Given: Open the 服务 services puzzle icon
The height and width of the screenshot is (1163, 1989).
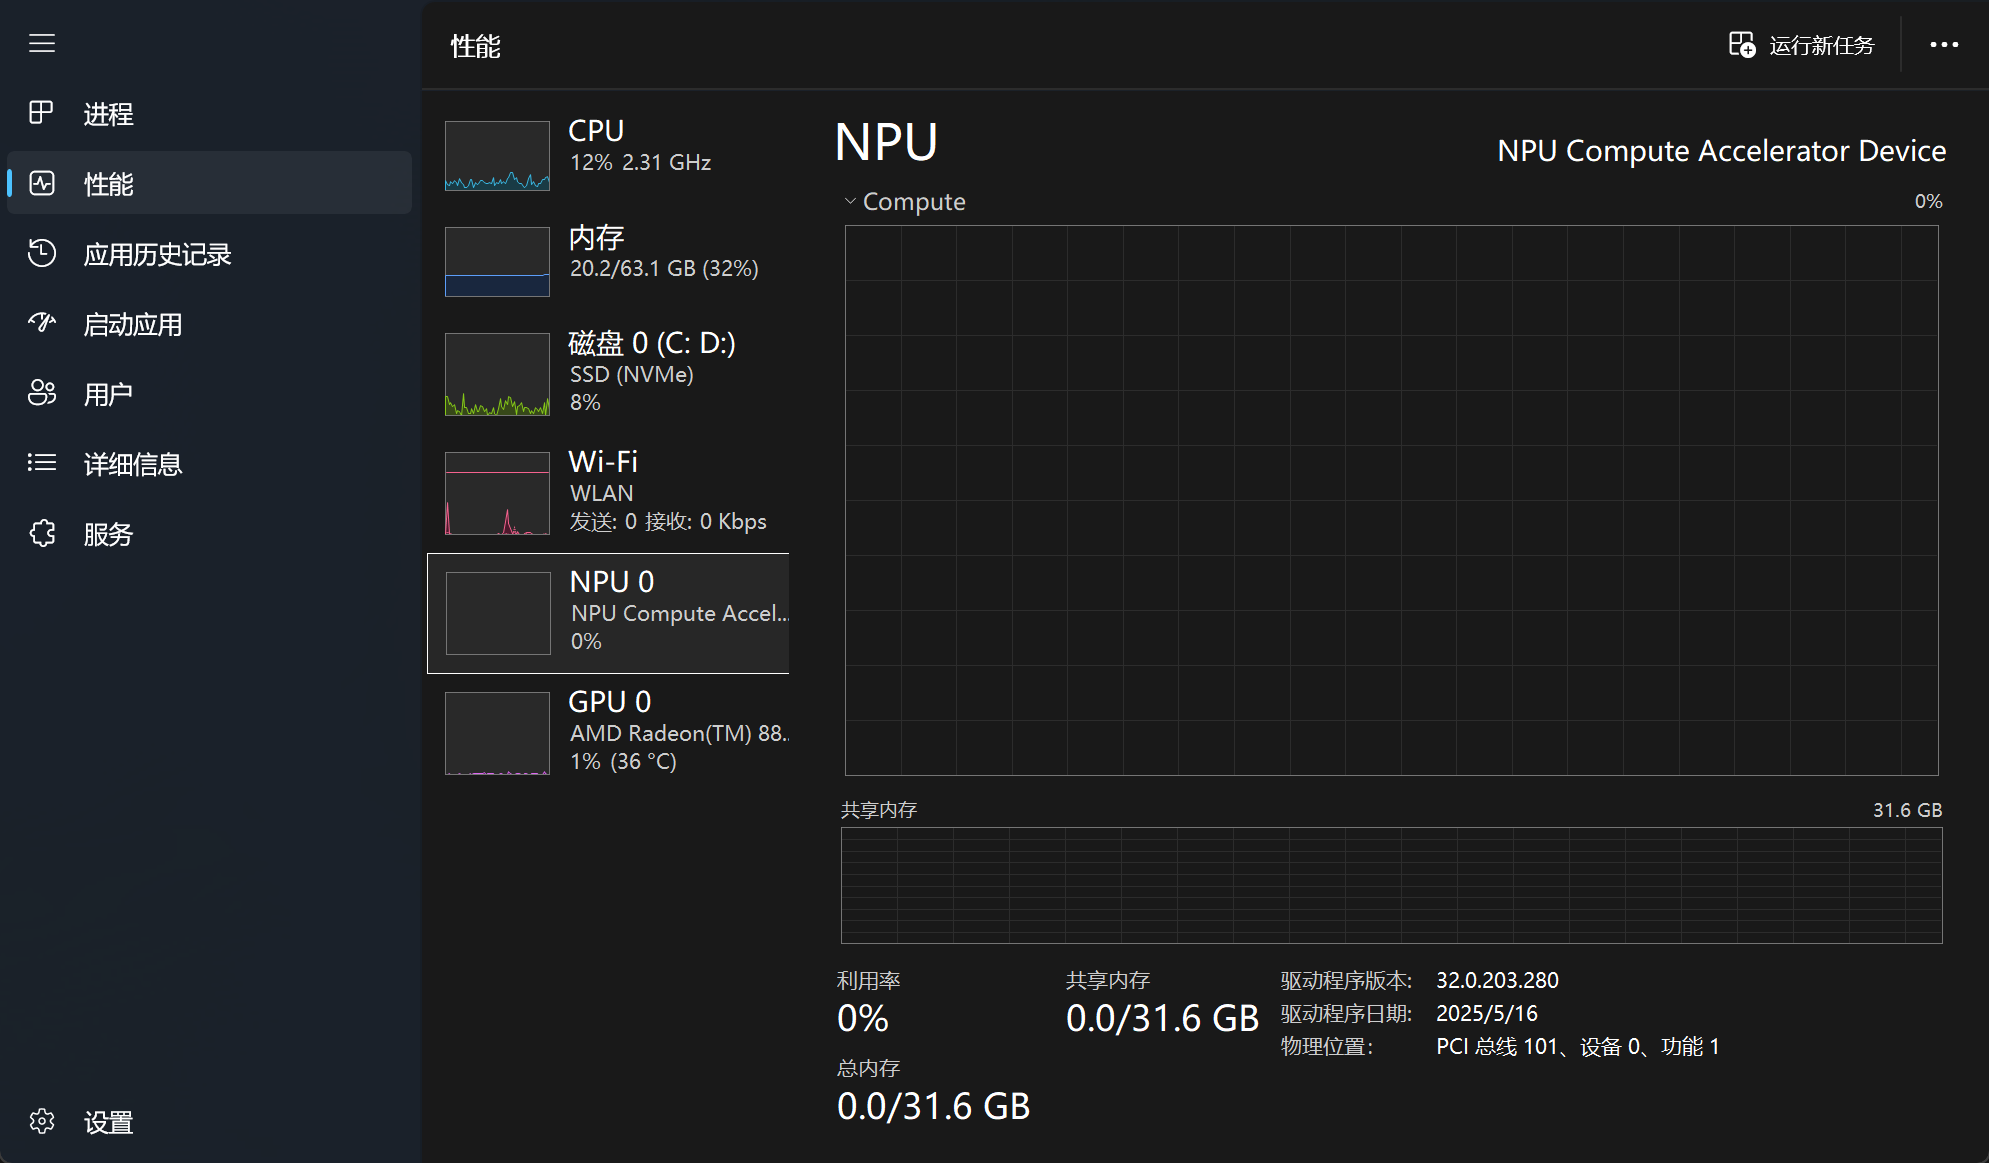Looking at the screenshot, I should 42,533.
